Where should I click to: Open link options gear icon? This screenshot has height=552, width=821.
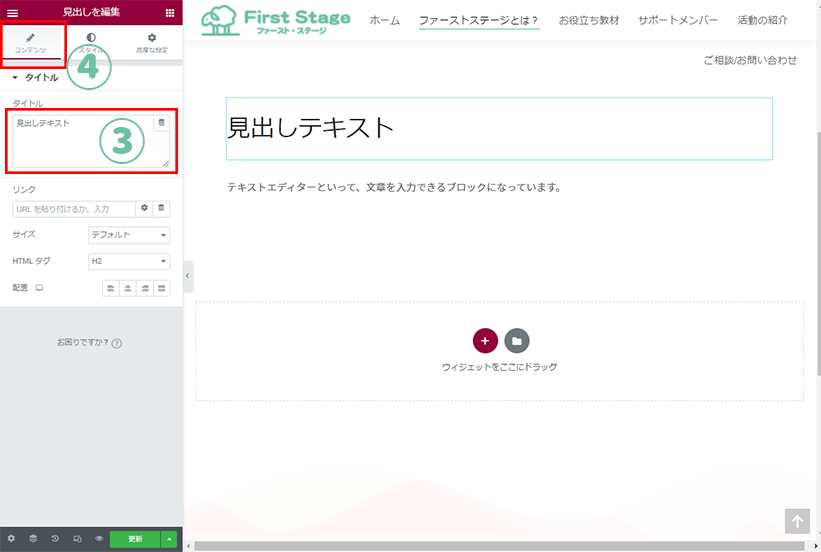point(144,208)
